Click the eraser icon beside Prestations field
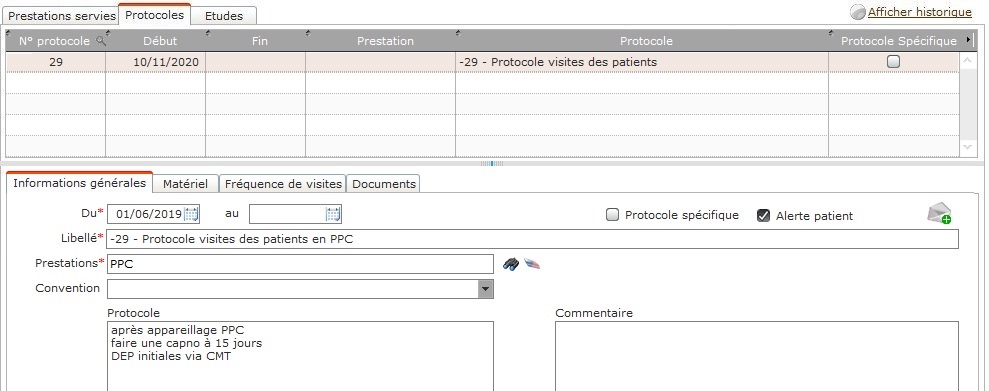 532,264
